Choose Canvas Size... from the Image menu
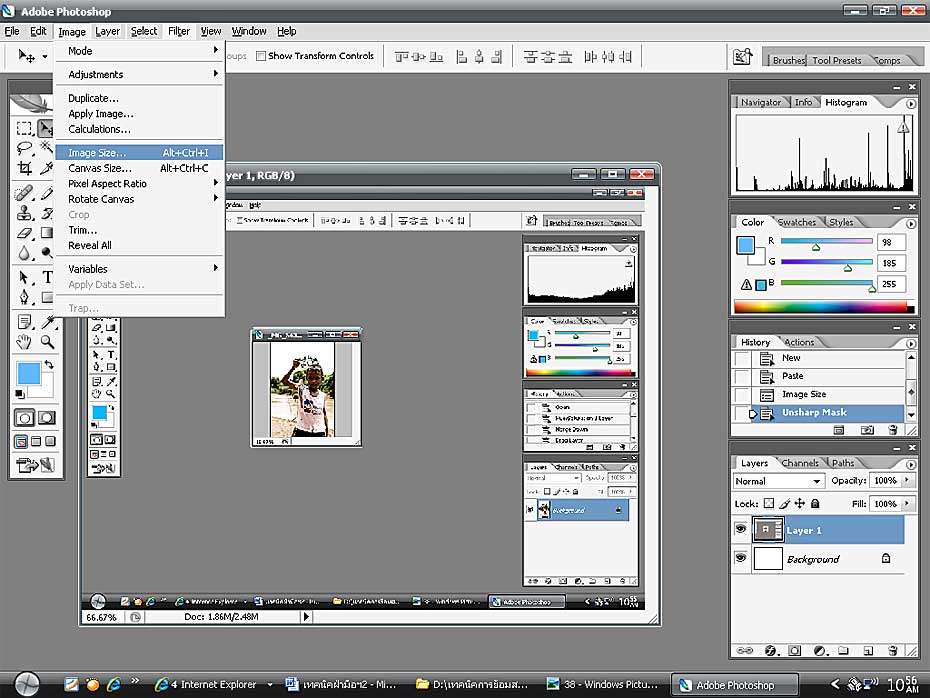Viewport: 930px width, 698px height. (x=139, y=168)
